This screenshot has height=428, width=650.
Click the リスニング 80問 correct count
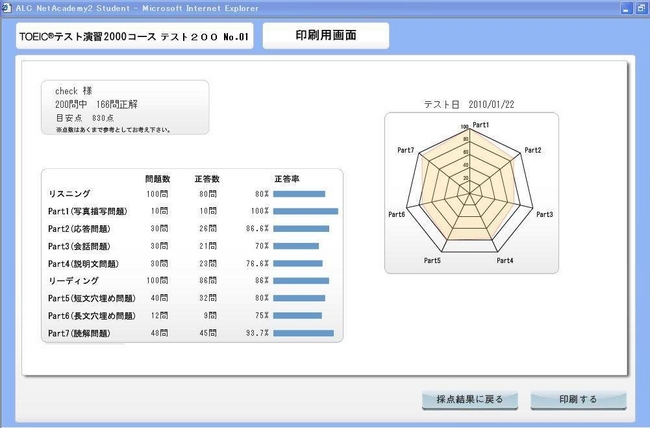[x=208, y=194]
